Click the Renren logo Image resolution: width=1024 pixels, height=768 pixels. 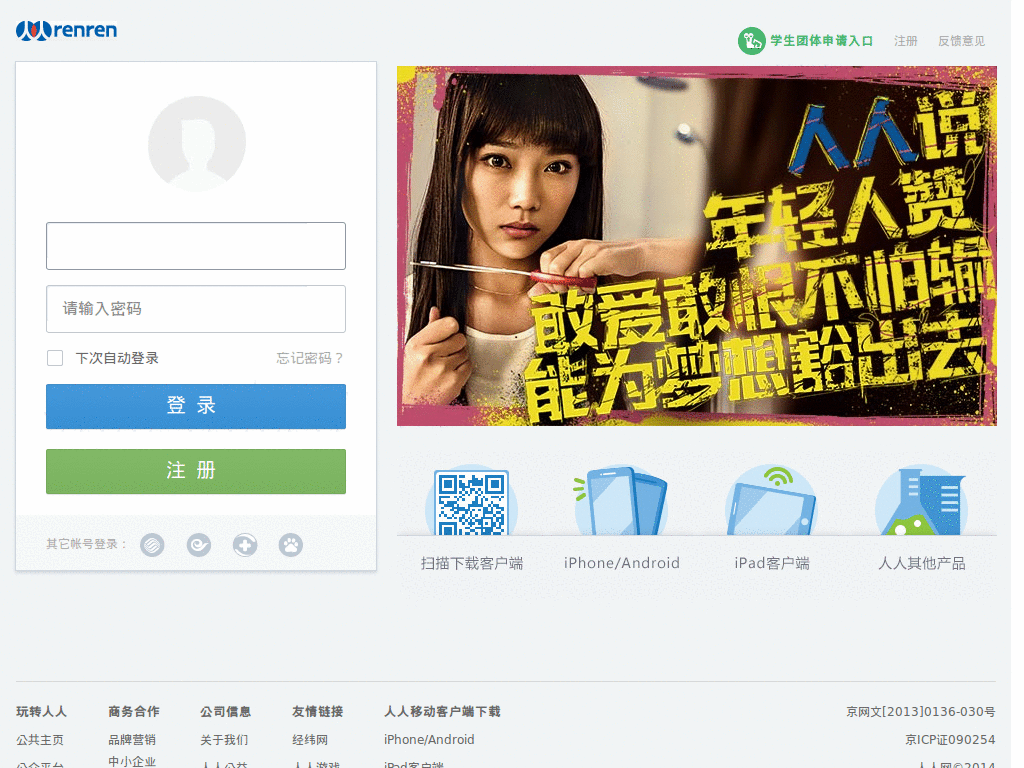tap(66, 30)
